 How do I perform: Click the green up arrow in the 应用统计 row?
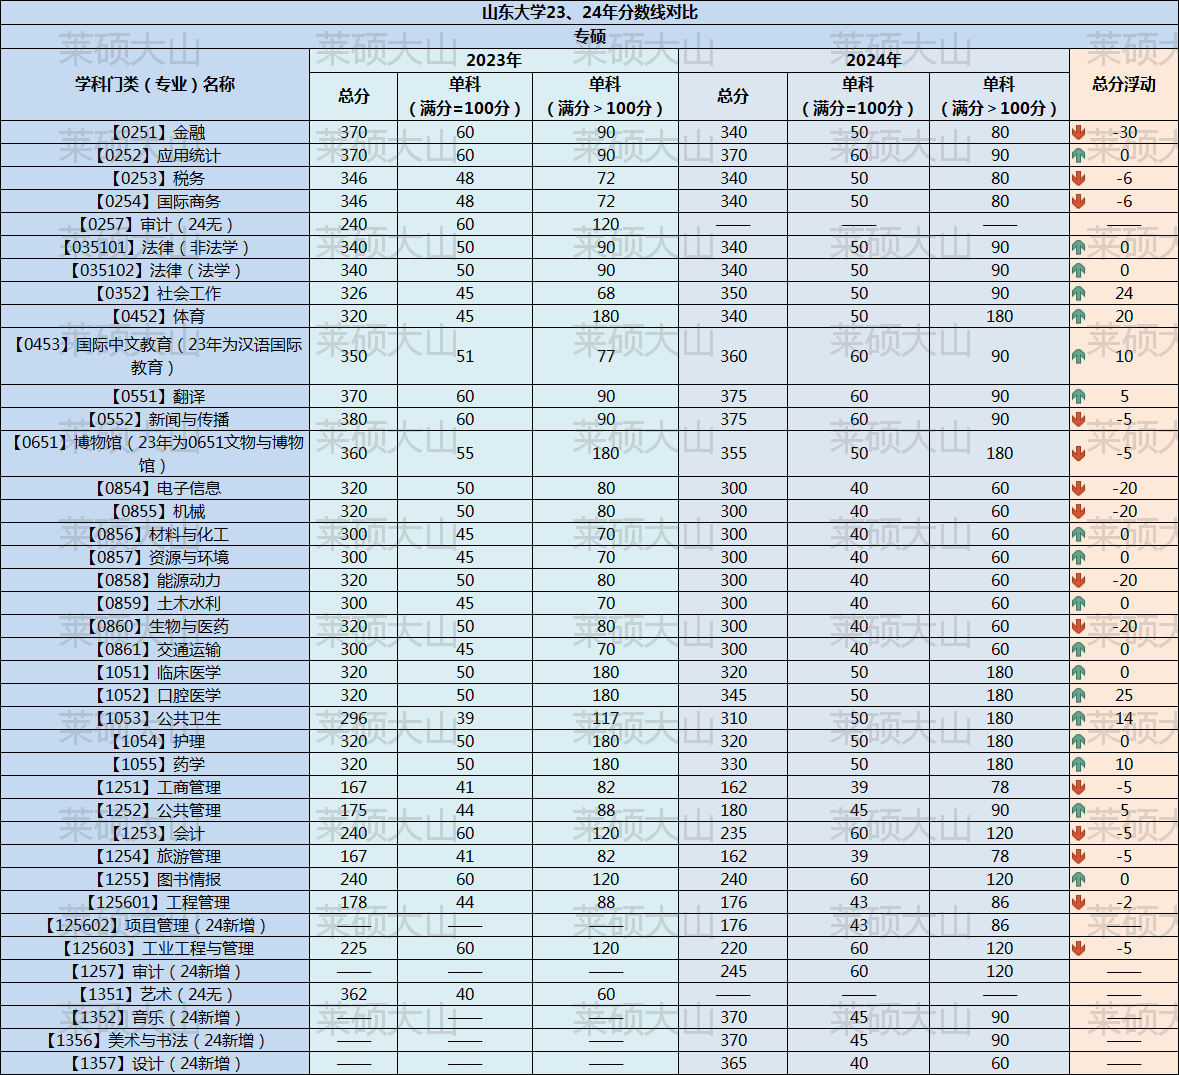1078,155
